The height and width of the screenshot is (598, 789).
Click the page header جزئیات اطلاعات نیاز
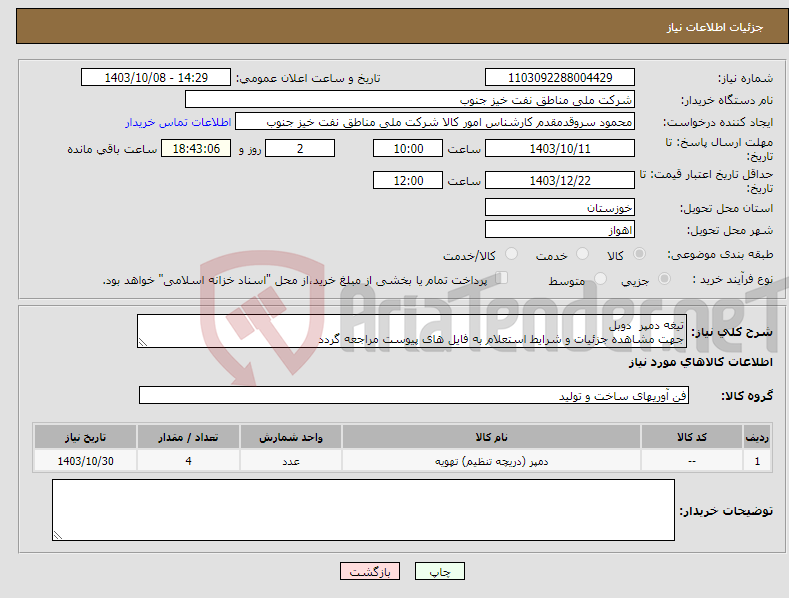pyautogui.click(x=715, y=27)
